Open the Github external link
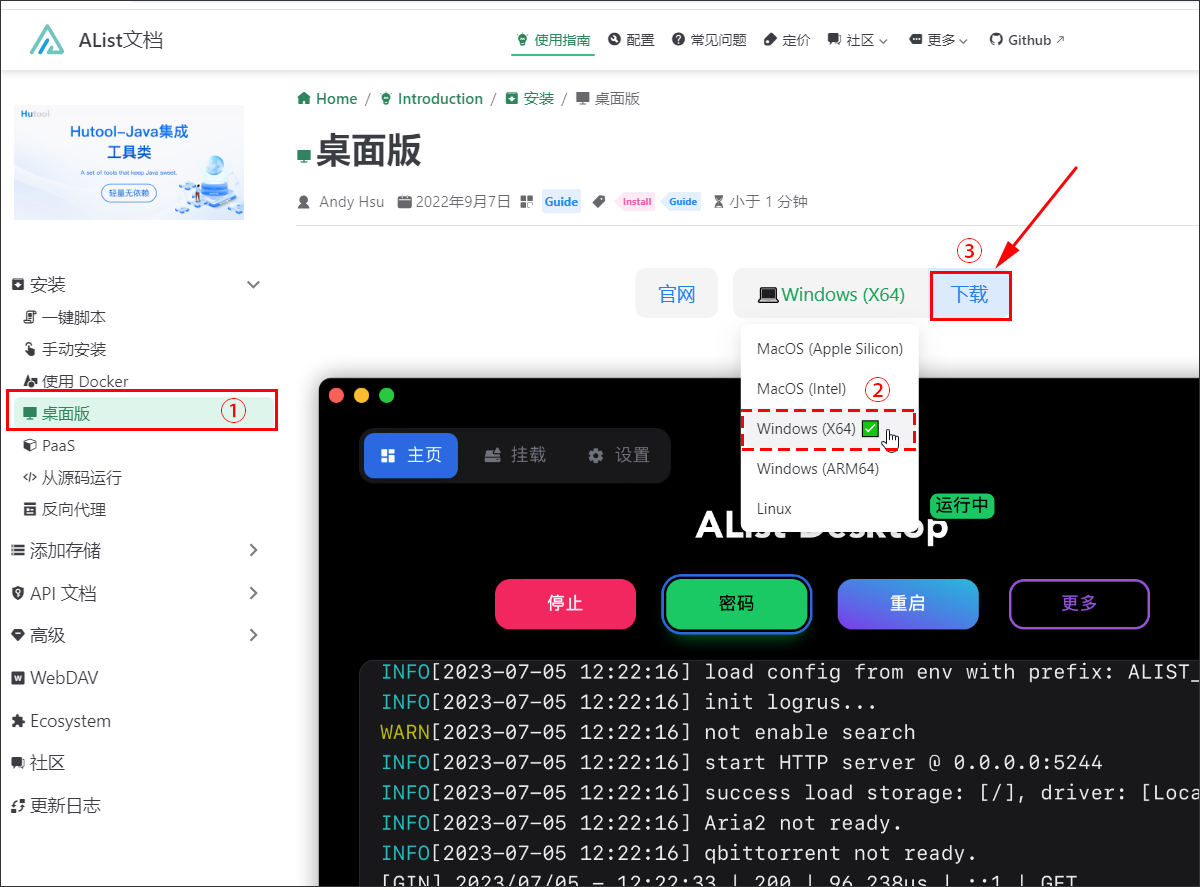This screenshot has height=887, width=1200. pos(1027,40)
